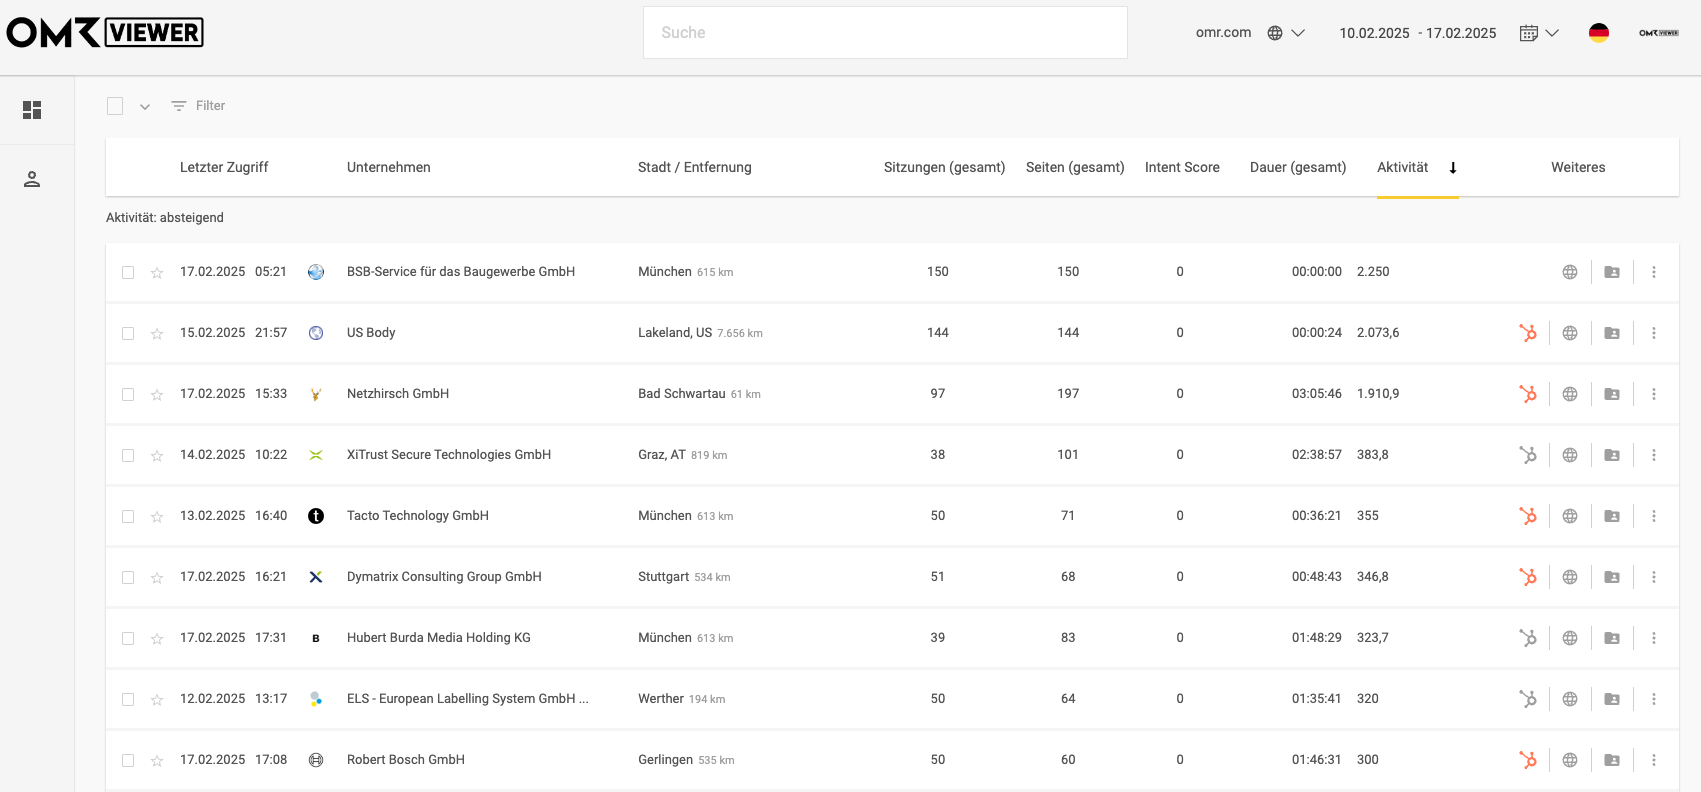This screenshot has width=1701, height=792.
Task: Tick the select-all checkbox above table
Action: 115,106
